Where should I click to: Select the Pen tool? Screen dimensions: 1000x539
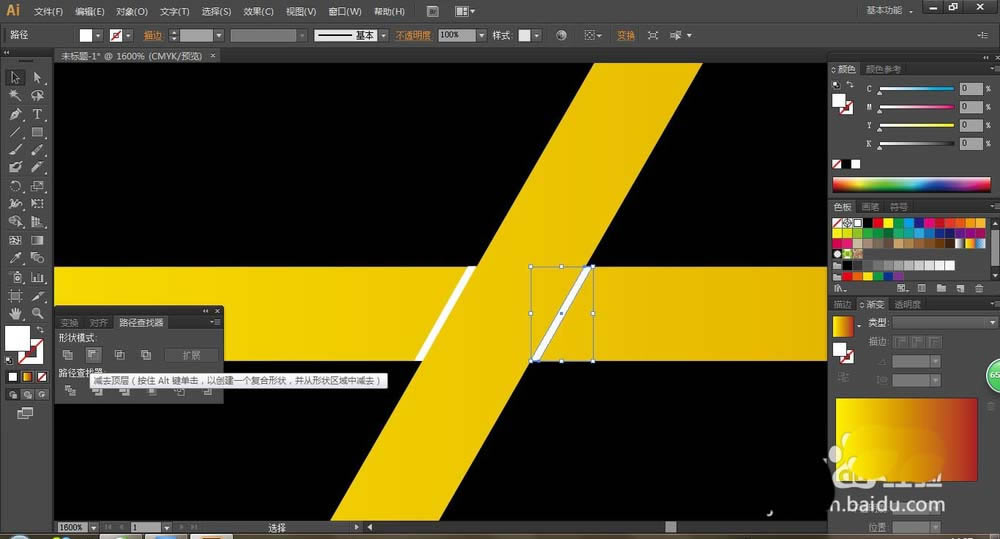point(16,114)
